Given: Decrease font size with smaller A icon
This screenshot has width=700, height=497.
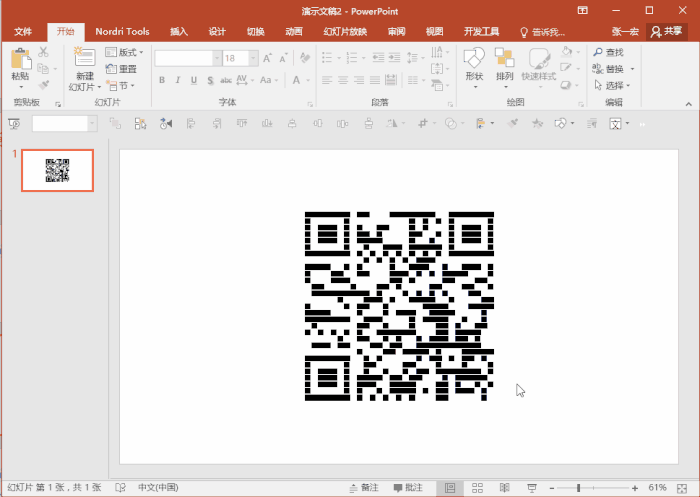Looking at the screenshot, I should [283, 58].
